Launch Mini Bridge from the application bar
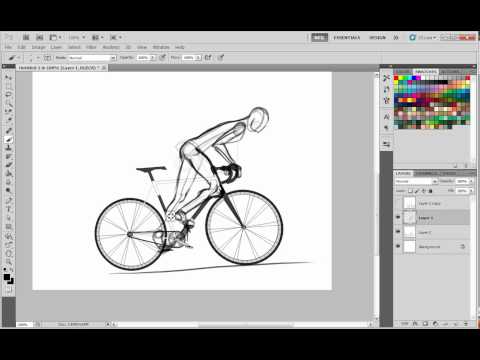This screenshot has height=360, width=480. pos(40,37)
